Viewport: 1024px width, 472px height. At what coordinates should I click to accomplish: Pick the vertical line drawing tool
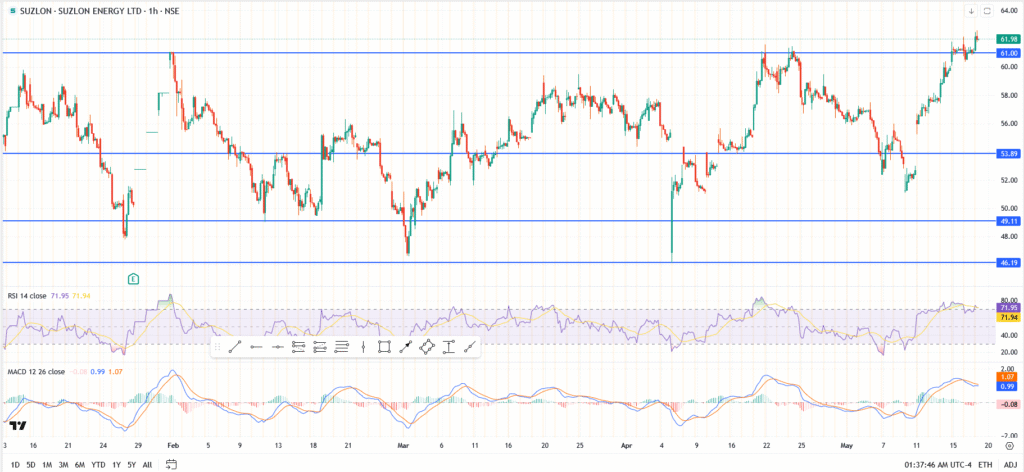pos(362,347)
